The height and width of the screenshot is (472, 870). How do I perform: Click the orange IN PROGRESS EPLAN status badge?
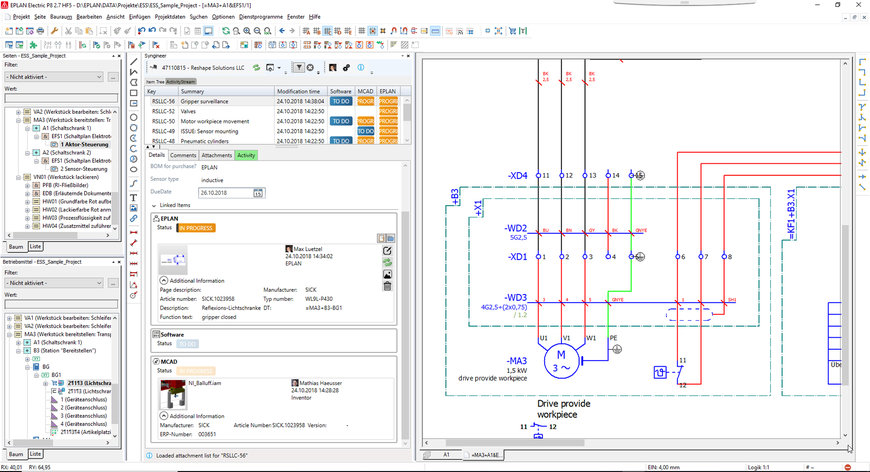[x=196, y=228]
